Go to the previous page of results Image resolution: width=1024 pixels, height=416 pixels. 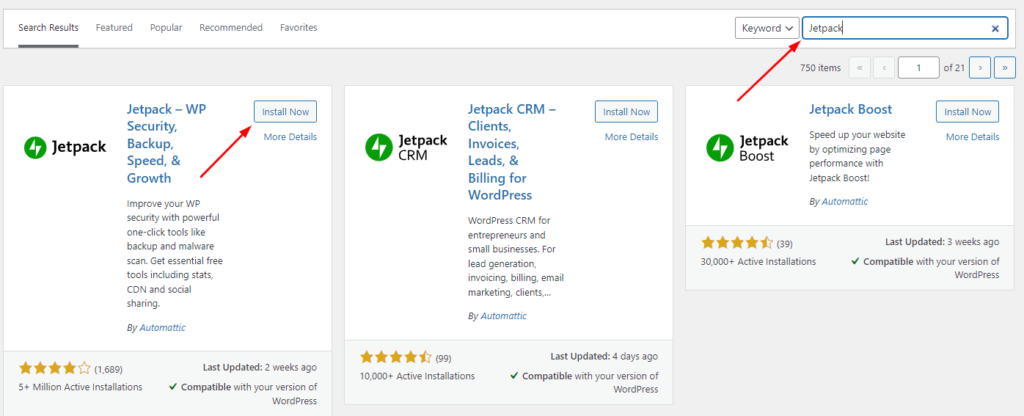pyautogui.click(x=884, y=67)
